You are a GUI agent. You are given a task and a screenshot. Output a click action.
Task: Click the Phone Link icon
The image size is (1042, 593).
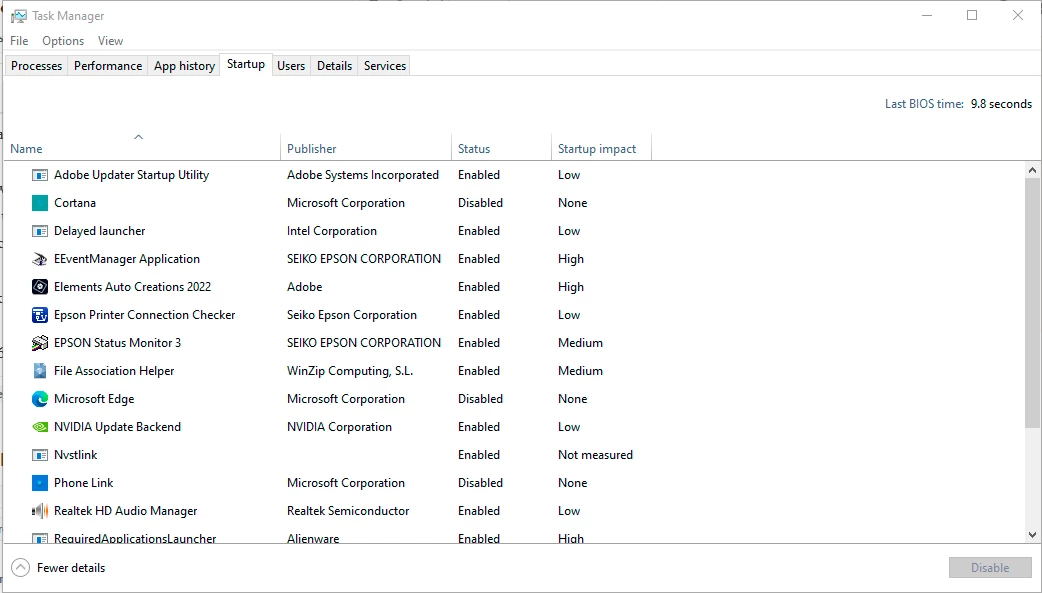(40, 483)
